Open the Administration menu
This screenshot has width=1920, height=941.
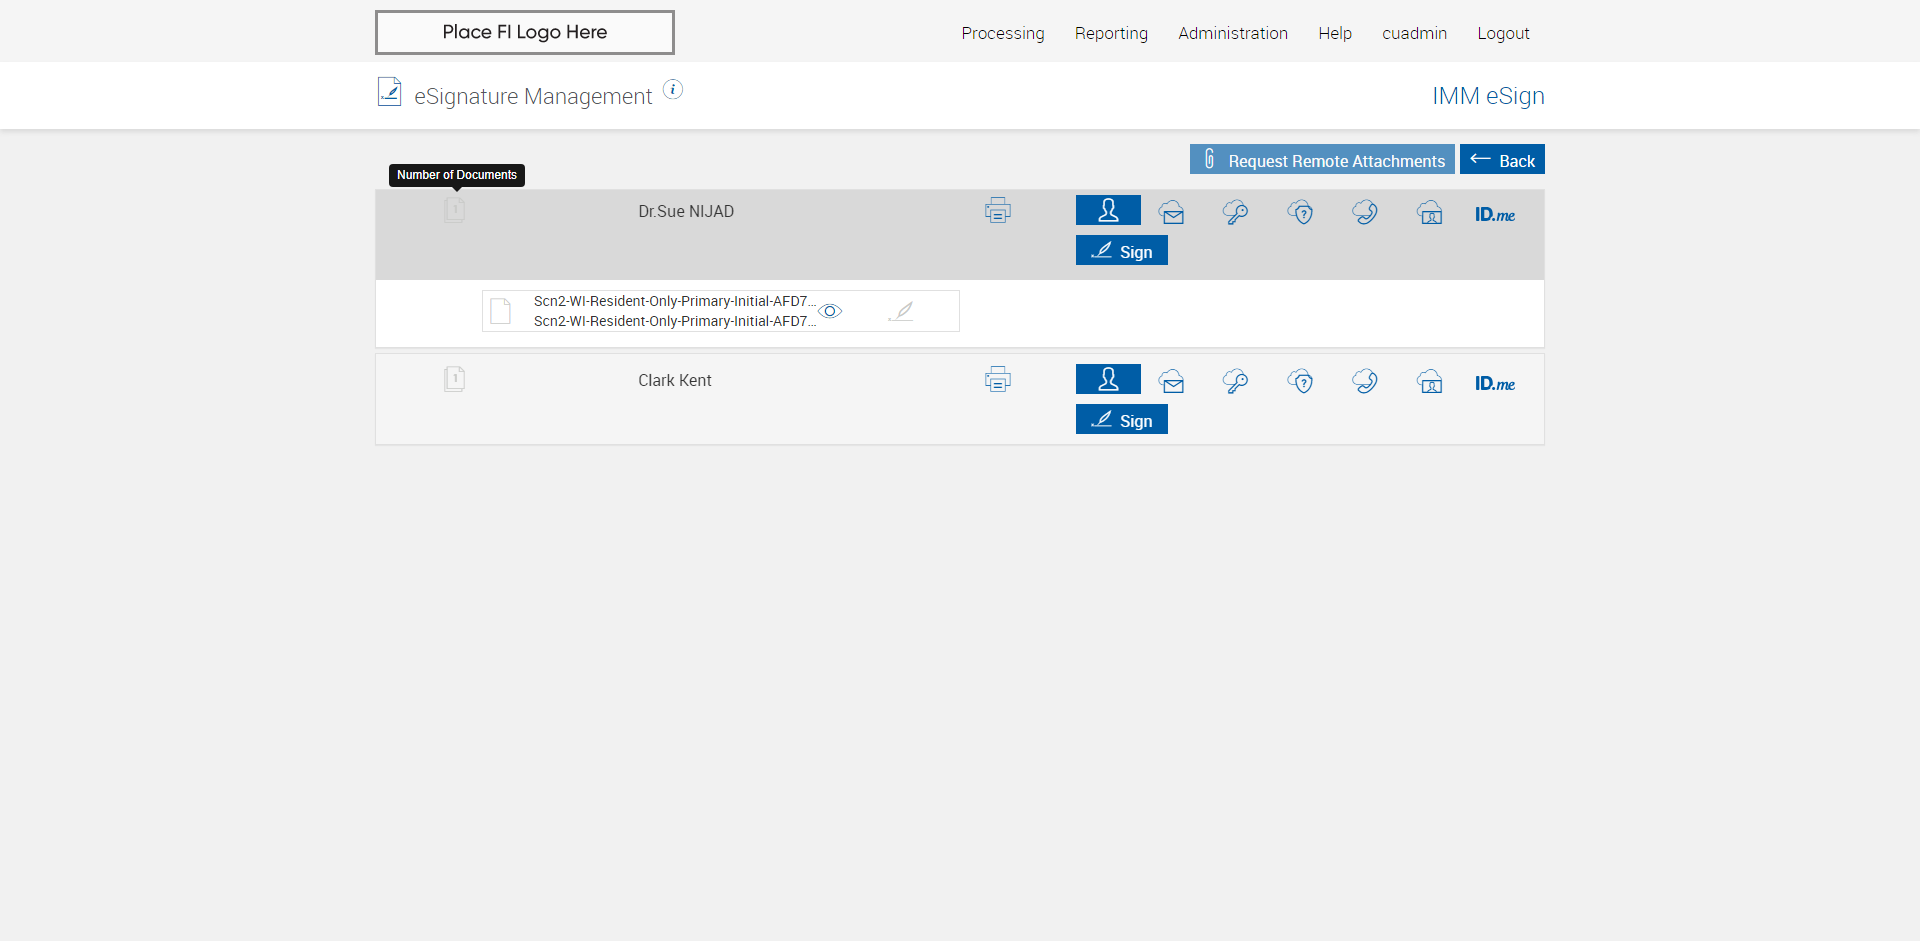point(1233,33)
